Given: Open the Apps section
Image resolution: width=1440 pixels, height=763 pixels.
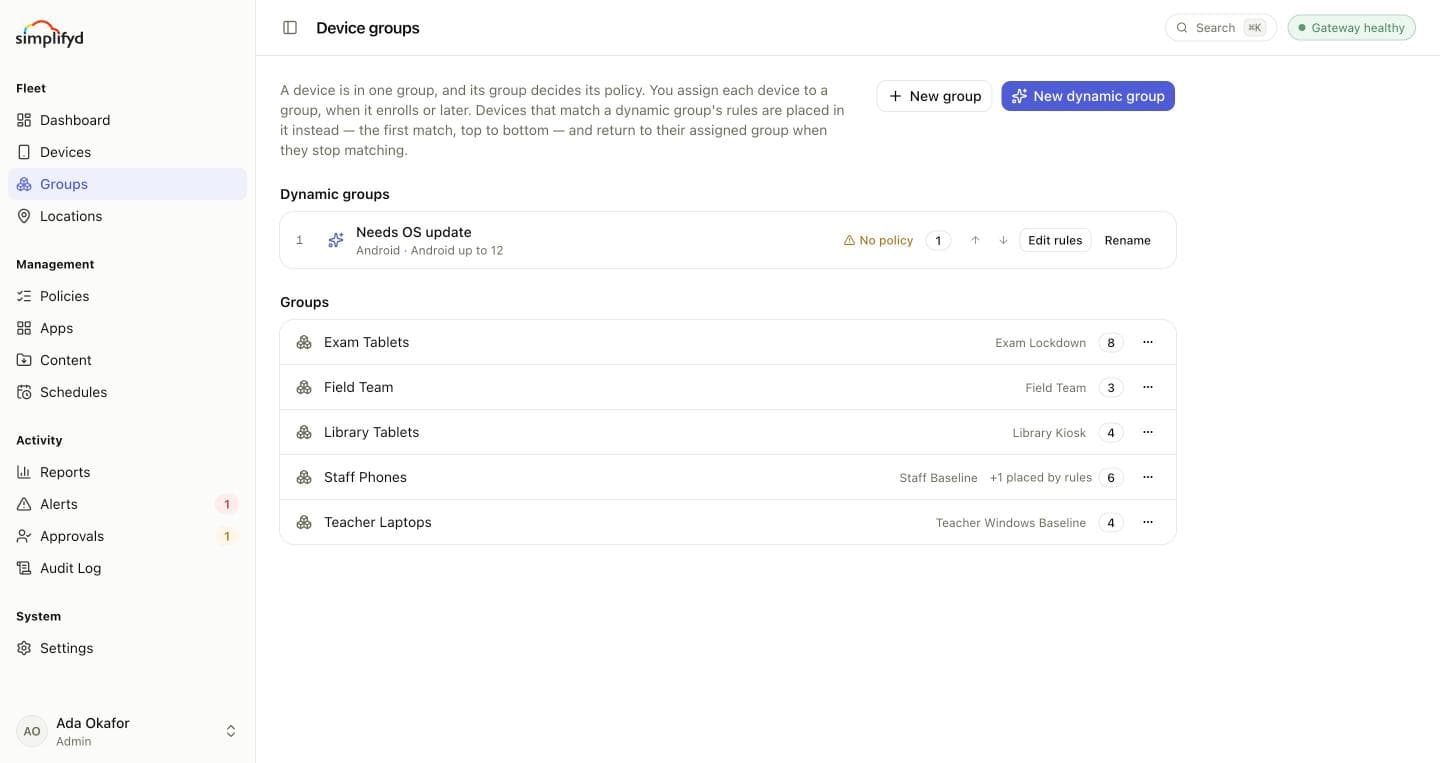Looking at the screenshot, I should point(127,328).
